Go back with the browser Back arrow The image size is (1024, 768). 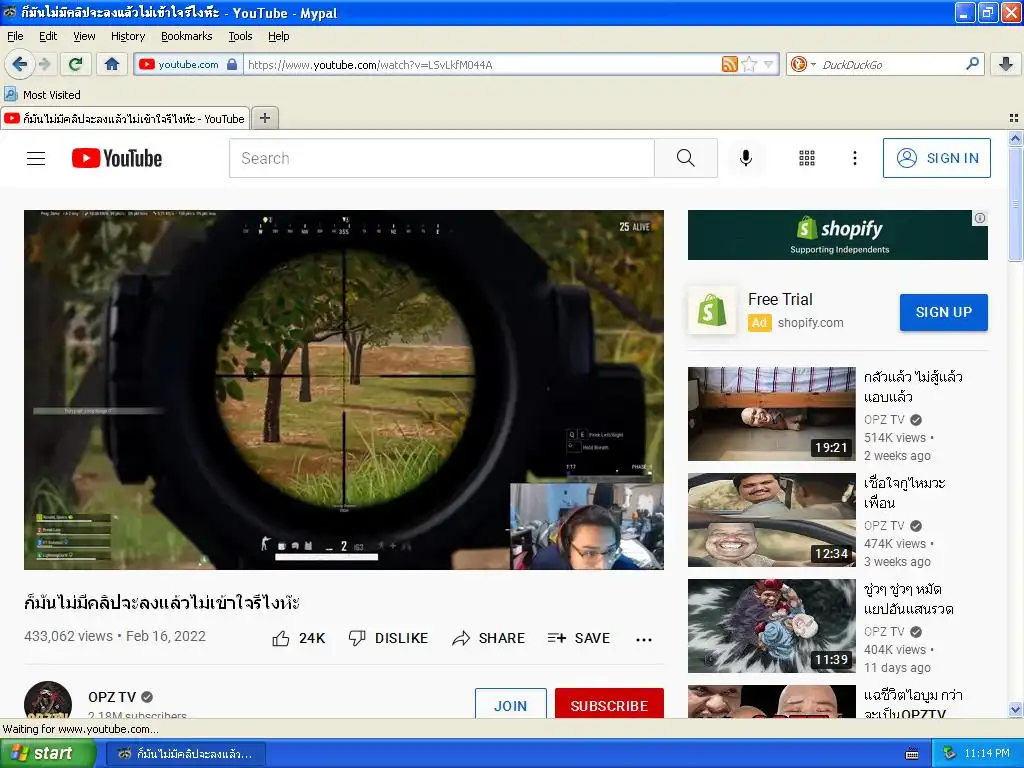[x=20, y=64]
